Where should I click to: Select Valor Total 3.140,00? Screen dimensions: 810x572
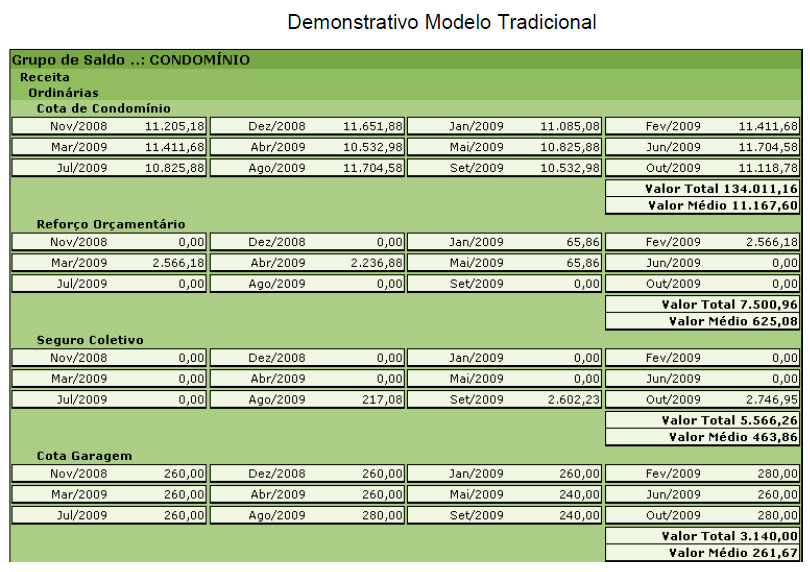click(x=703, y=536)
